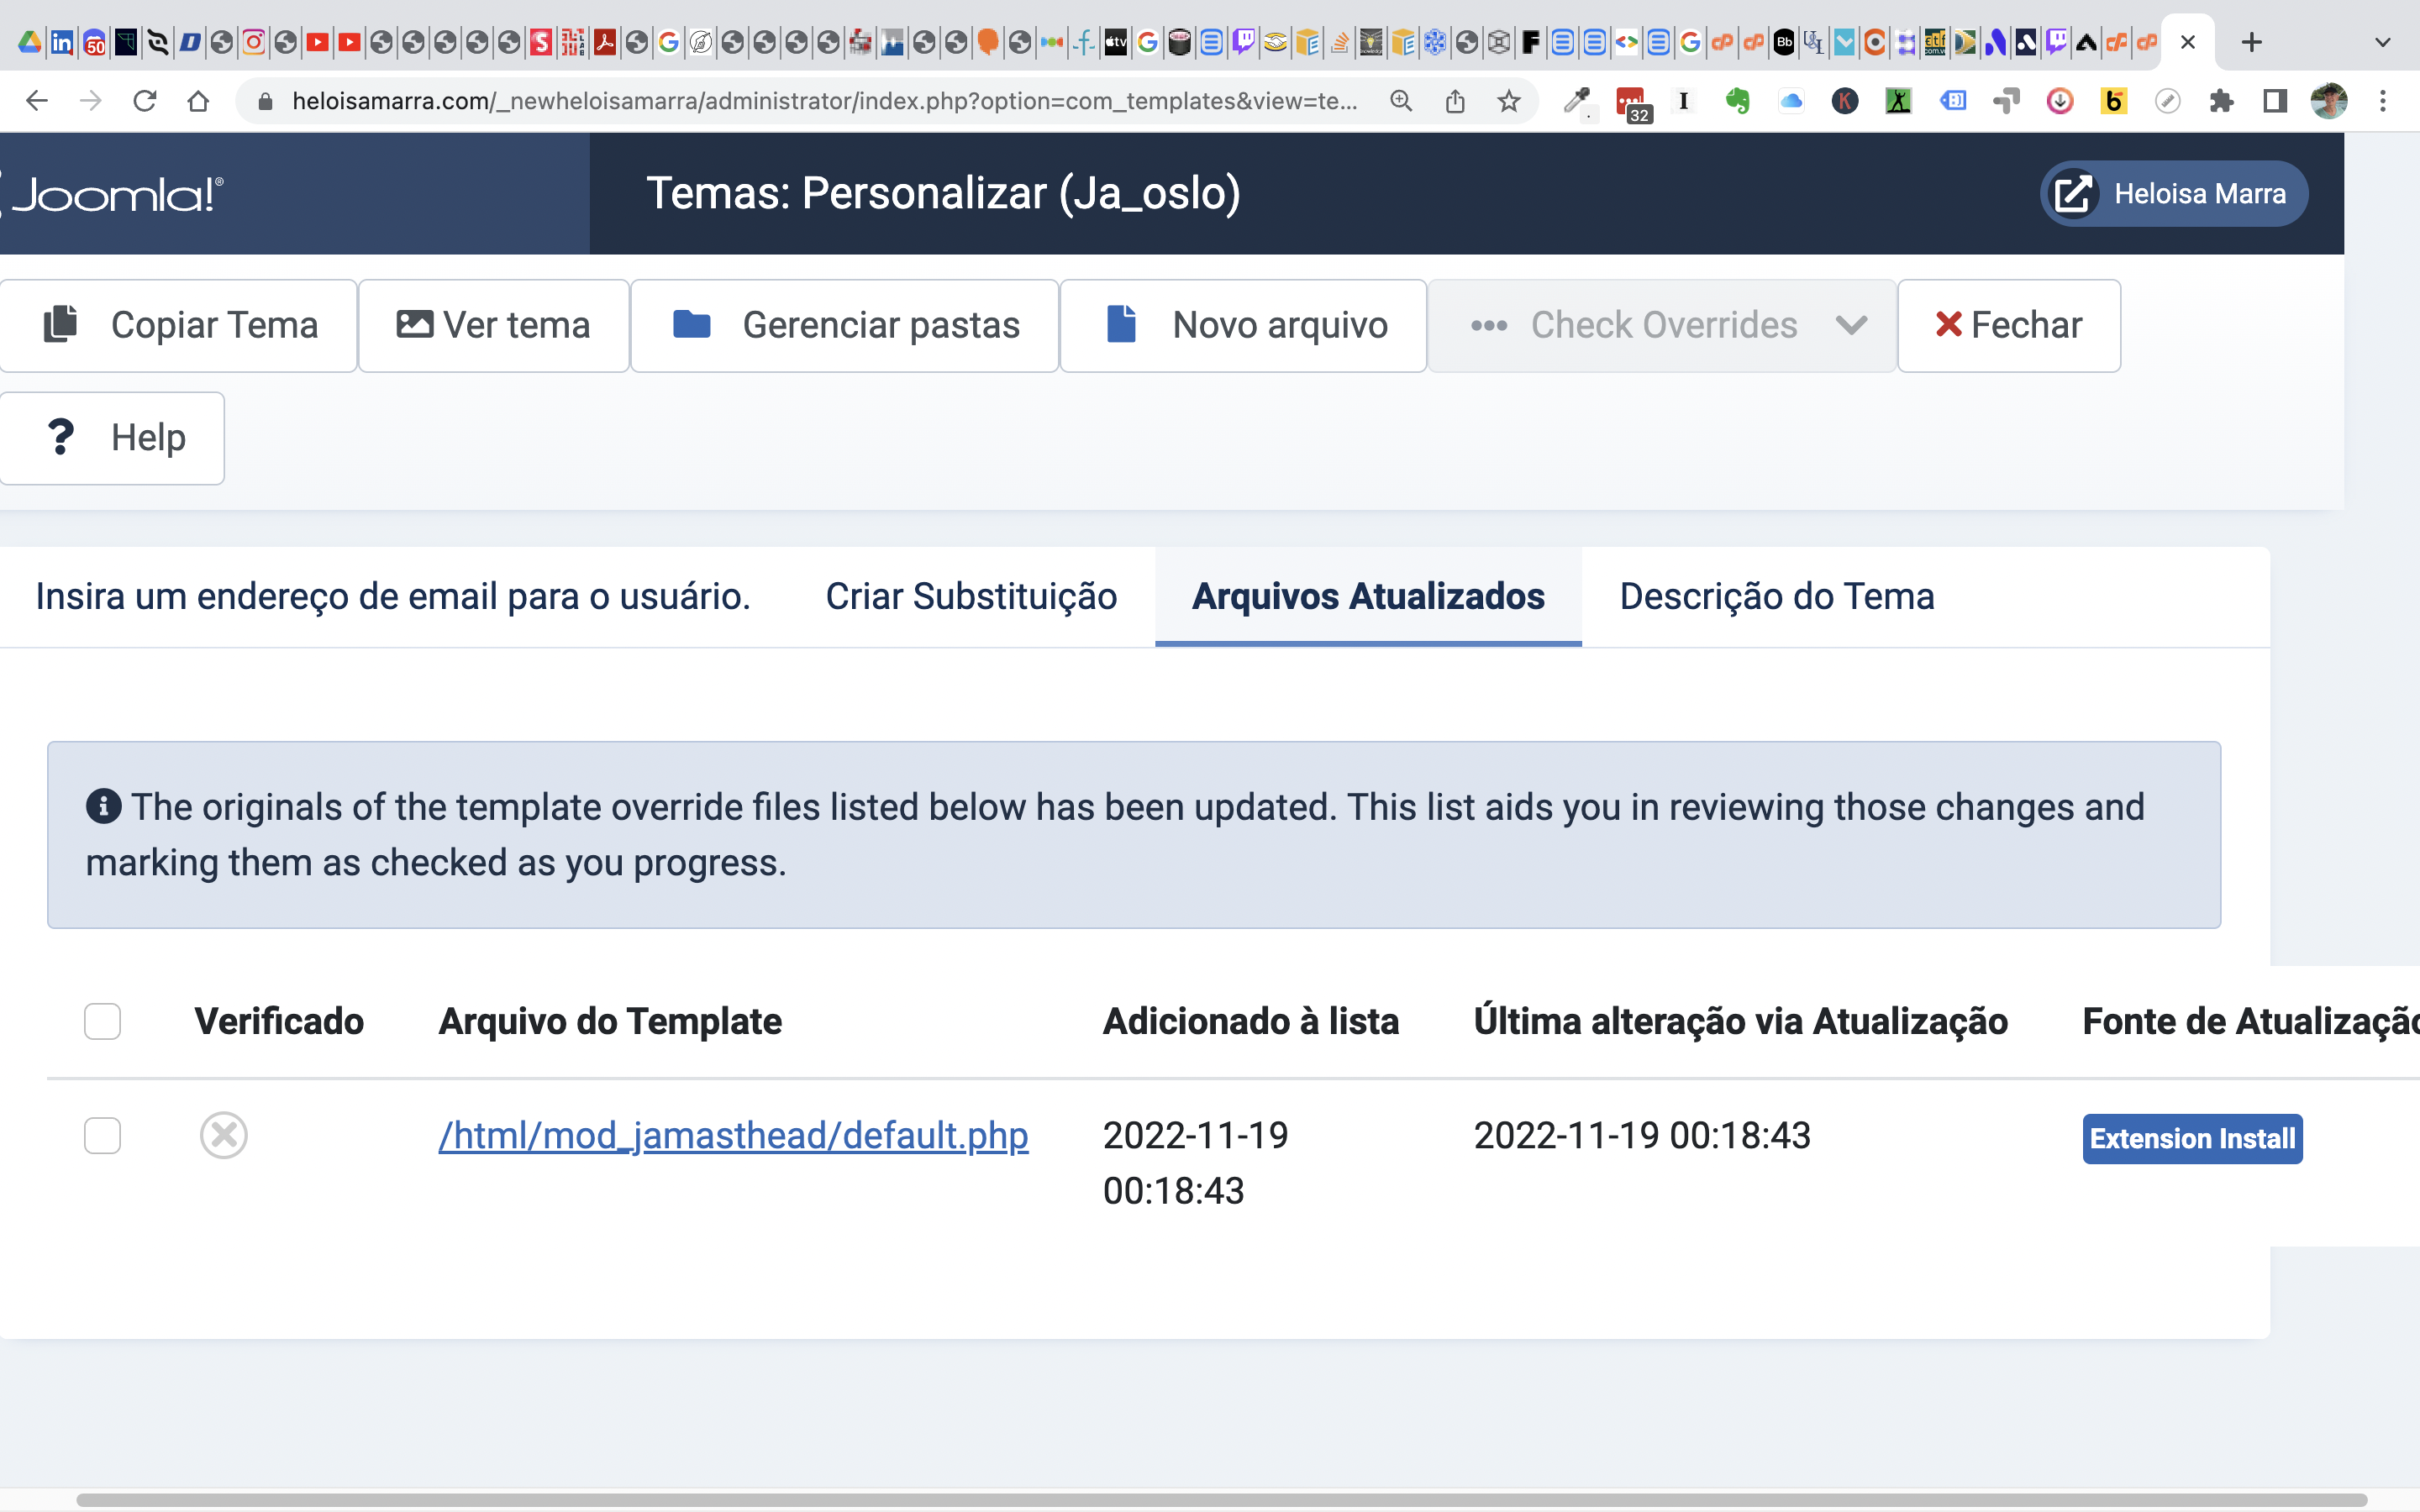Click the Heloisa Marra site button
The width and height of the screenshot is (2420, 1512).
coord(2174,193)
